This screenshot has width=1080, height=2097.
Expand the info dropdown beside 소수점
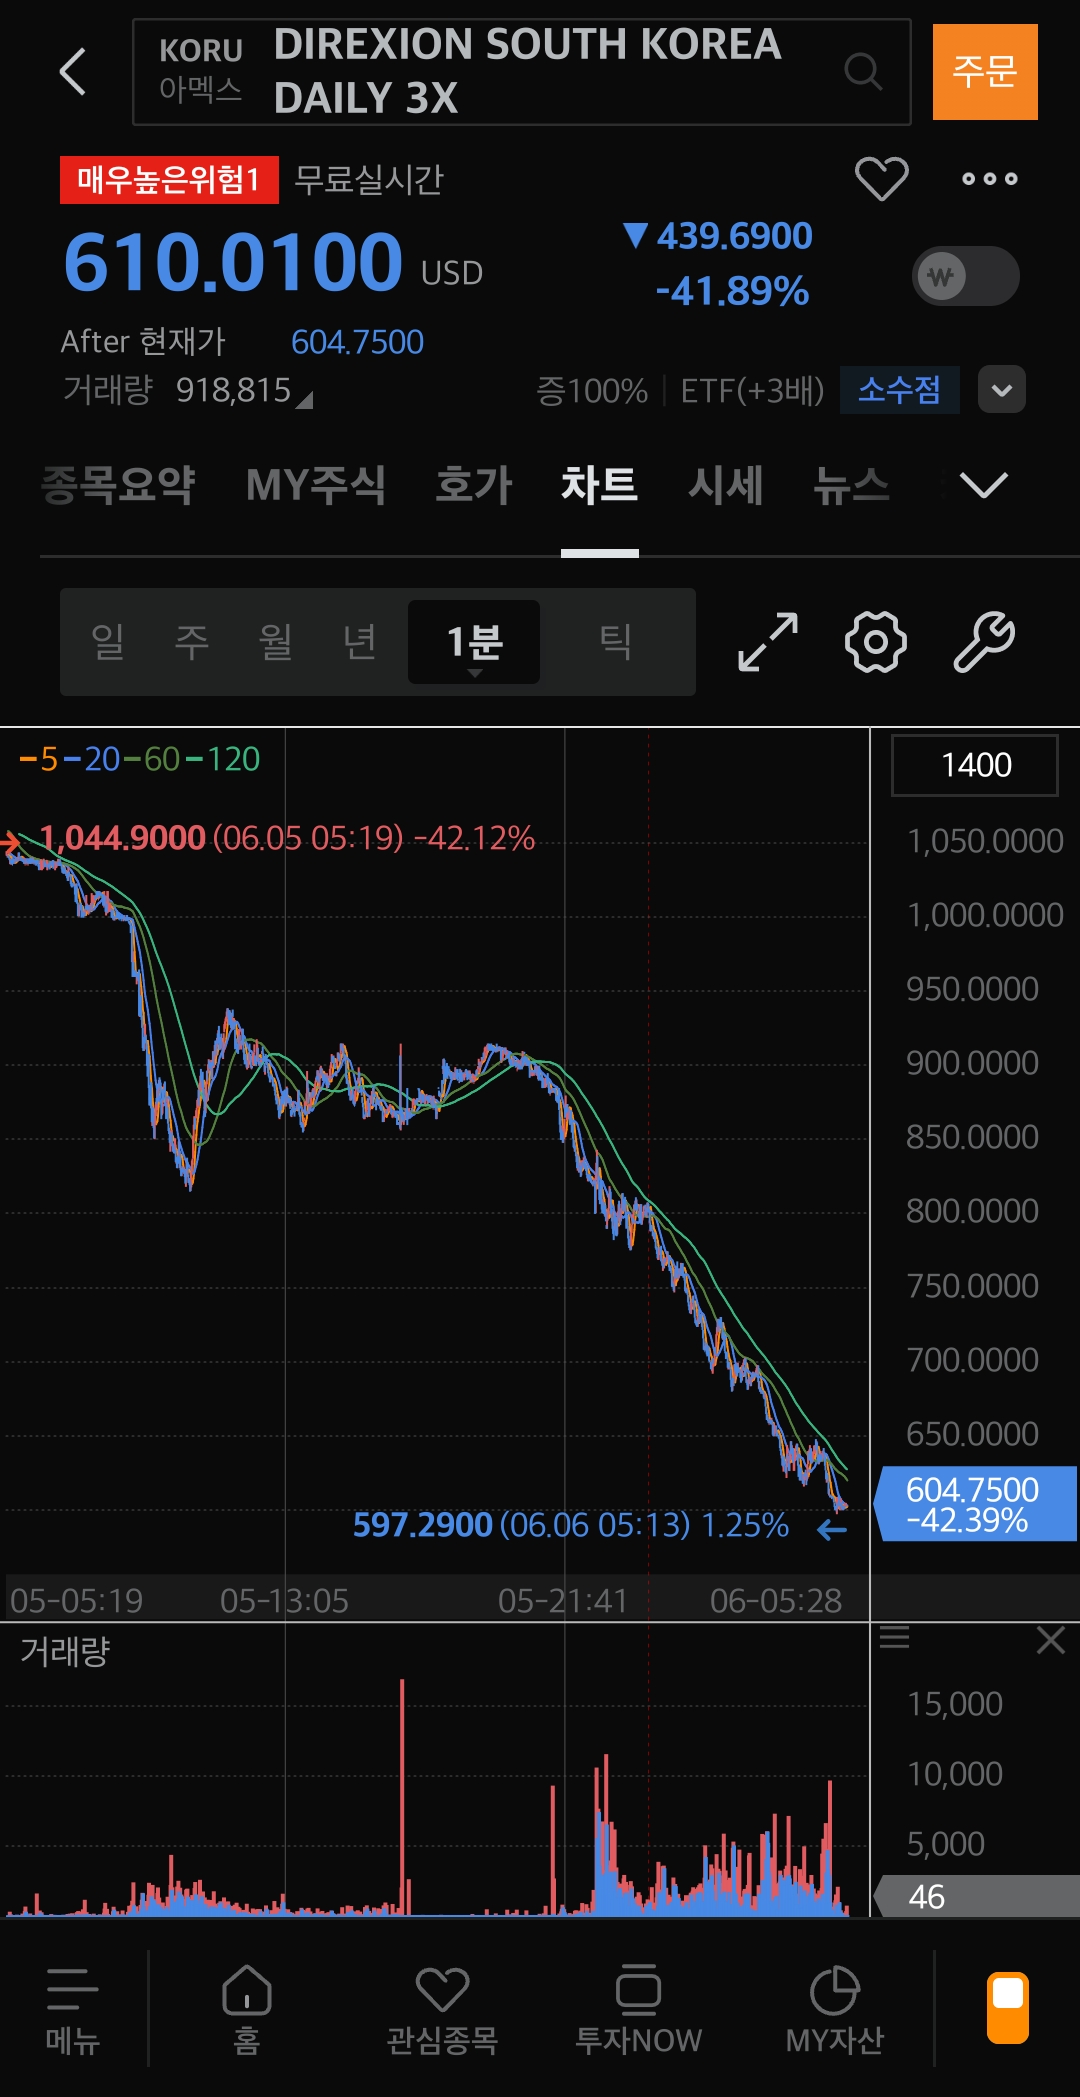click(x=1002, y=390)
